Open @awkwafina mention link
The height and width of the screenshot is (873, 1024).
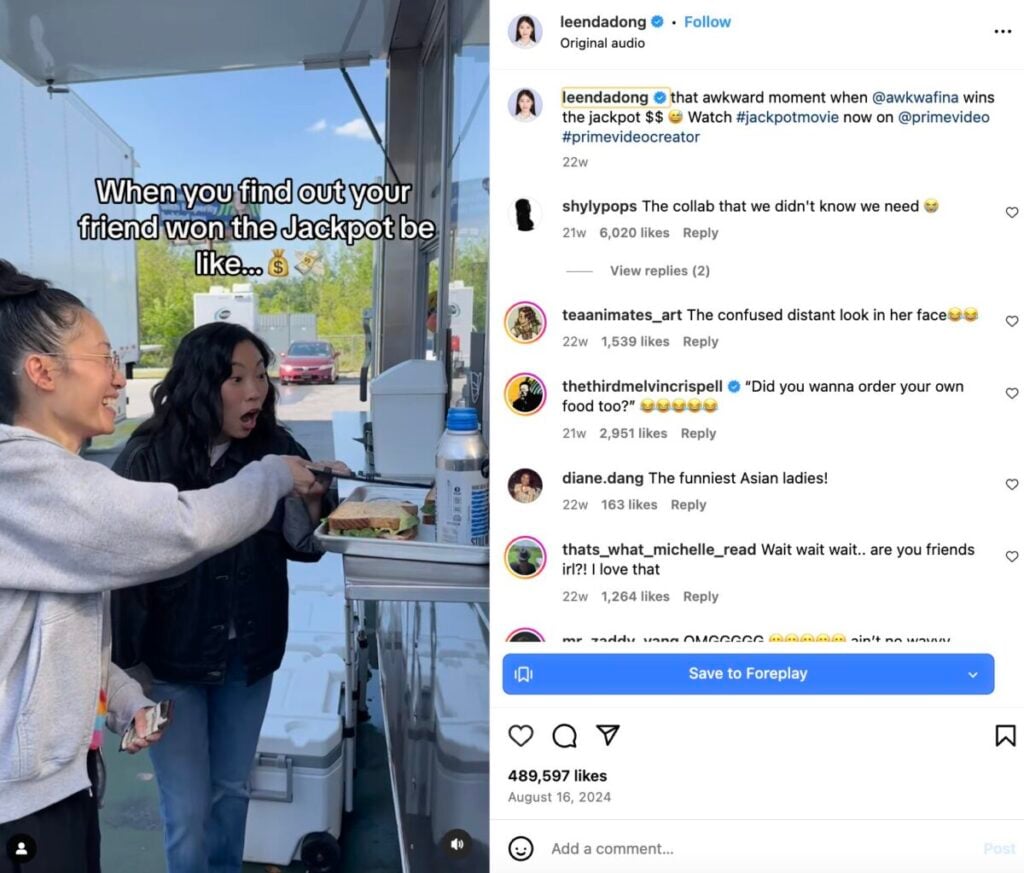coord(915,97)
